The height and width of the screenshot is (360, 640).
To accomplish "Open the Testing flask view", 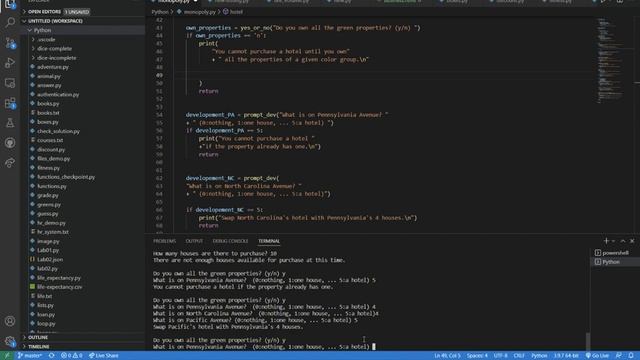I will pyautogui.click(x=10, y=123).
